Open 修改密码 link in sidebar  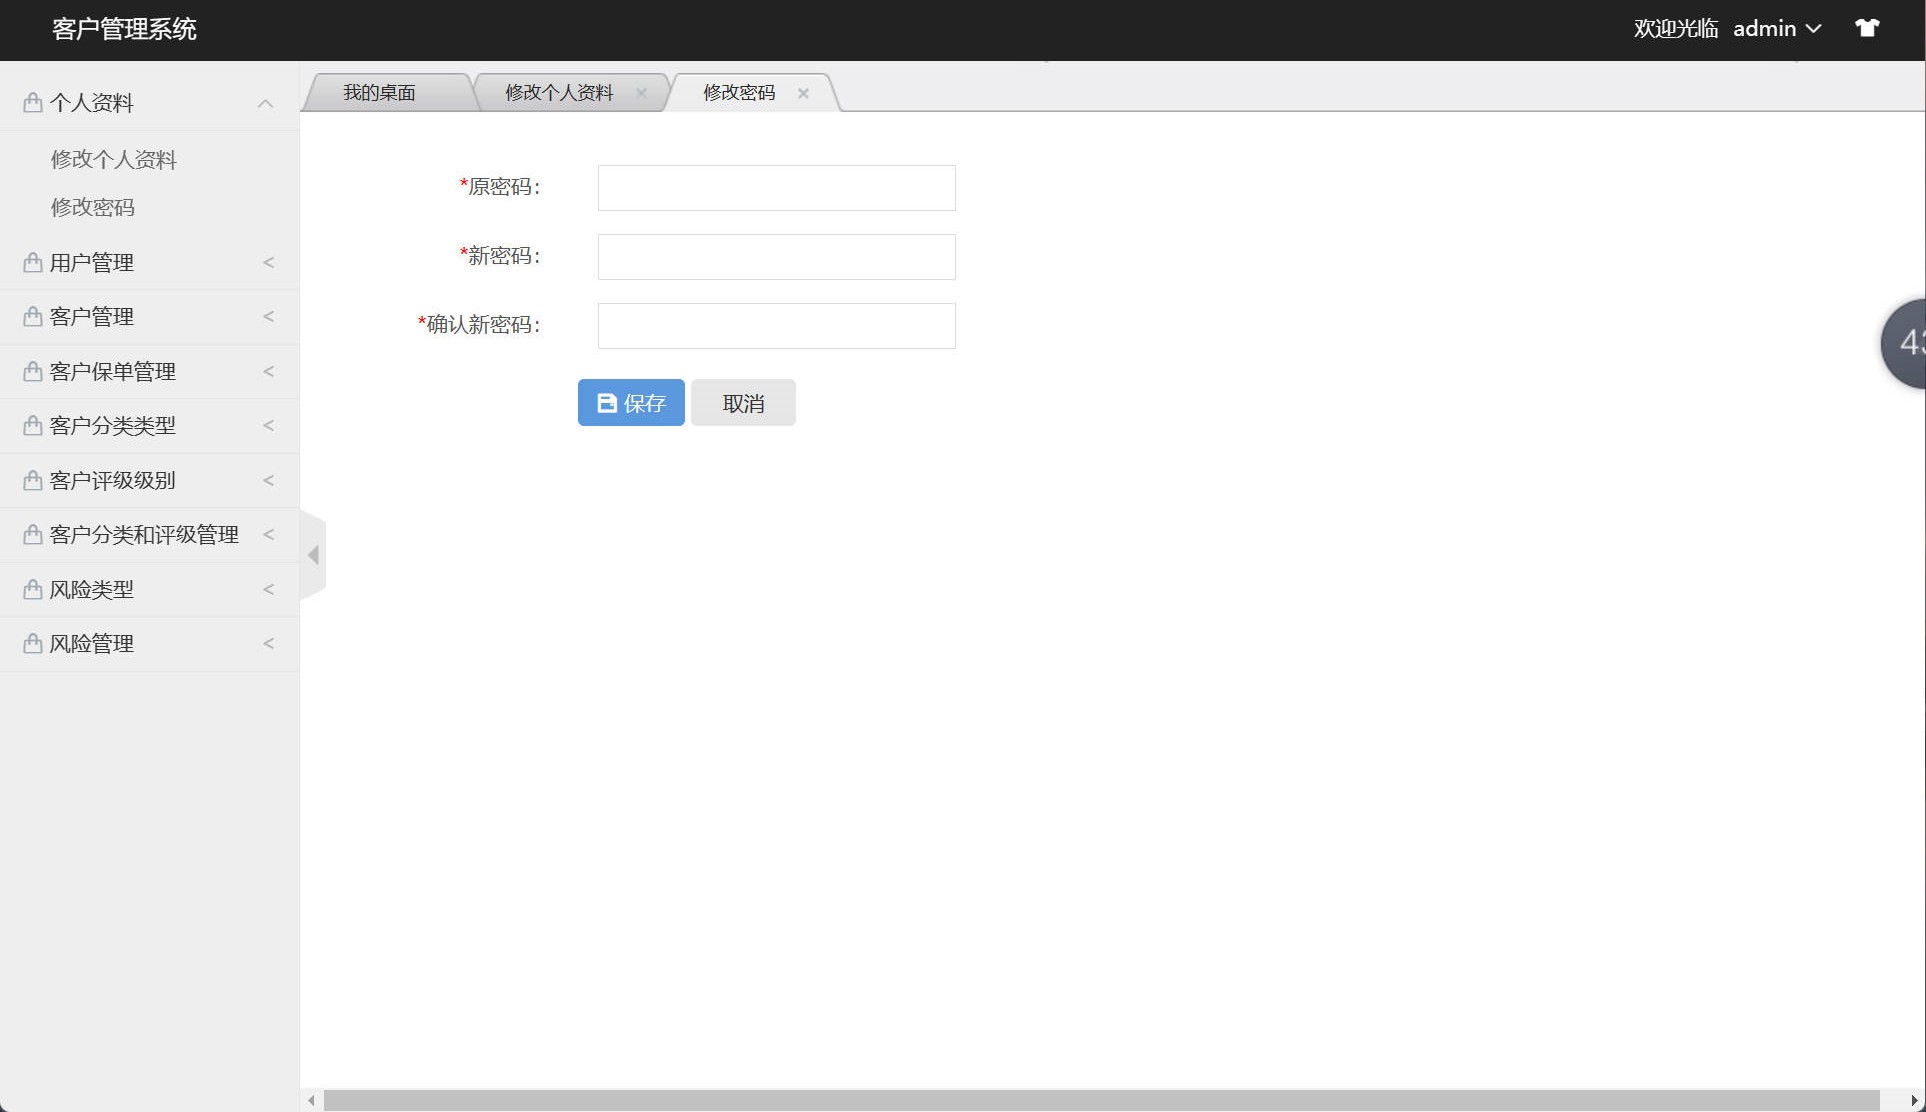[92, 208]
